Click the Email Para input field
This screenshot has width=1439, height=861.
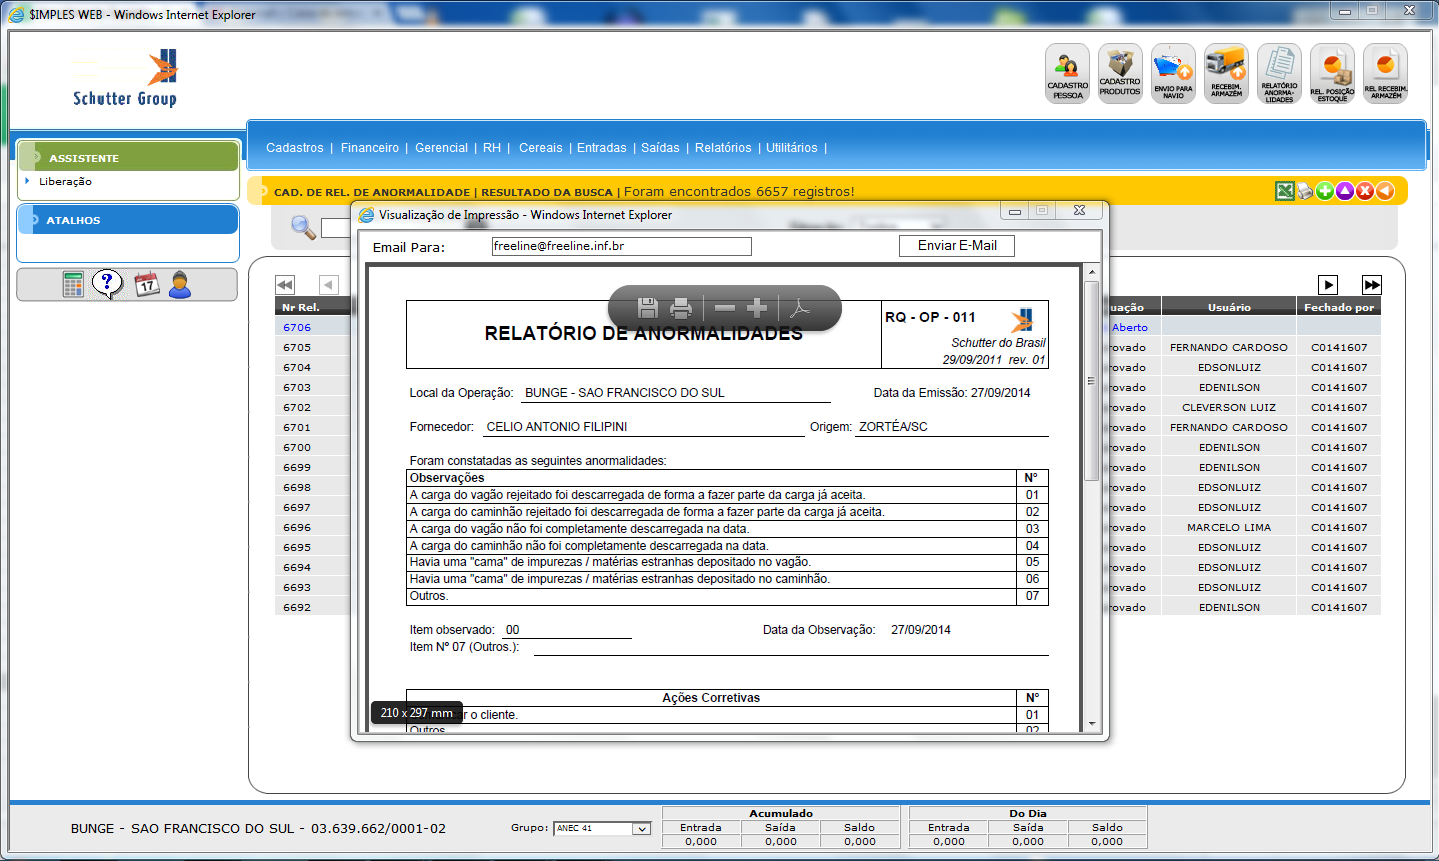tap(621, 246)
